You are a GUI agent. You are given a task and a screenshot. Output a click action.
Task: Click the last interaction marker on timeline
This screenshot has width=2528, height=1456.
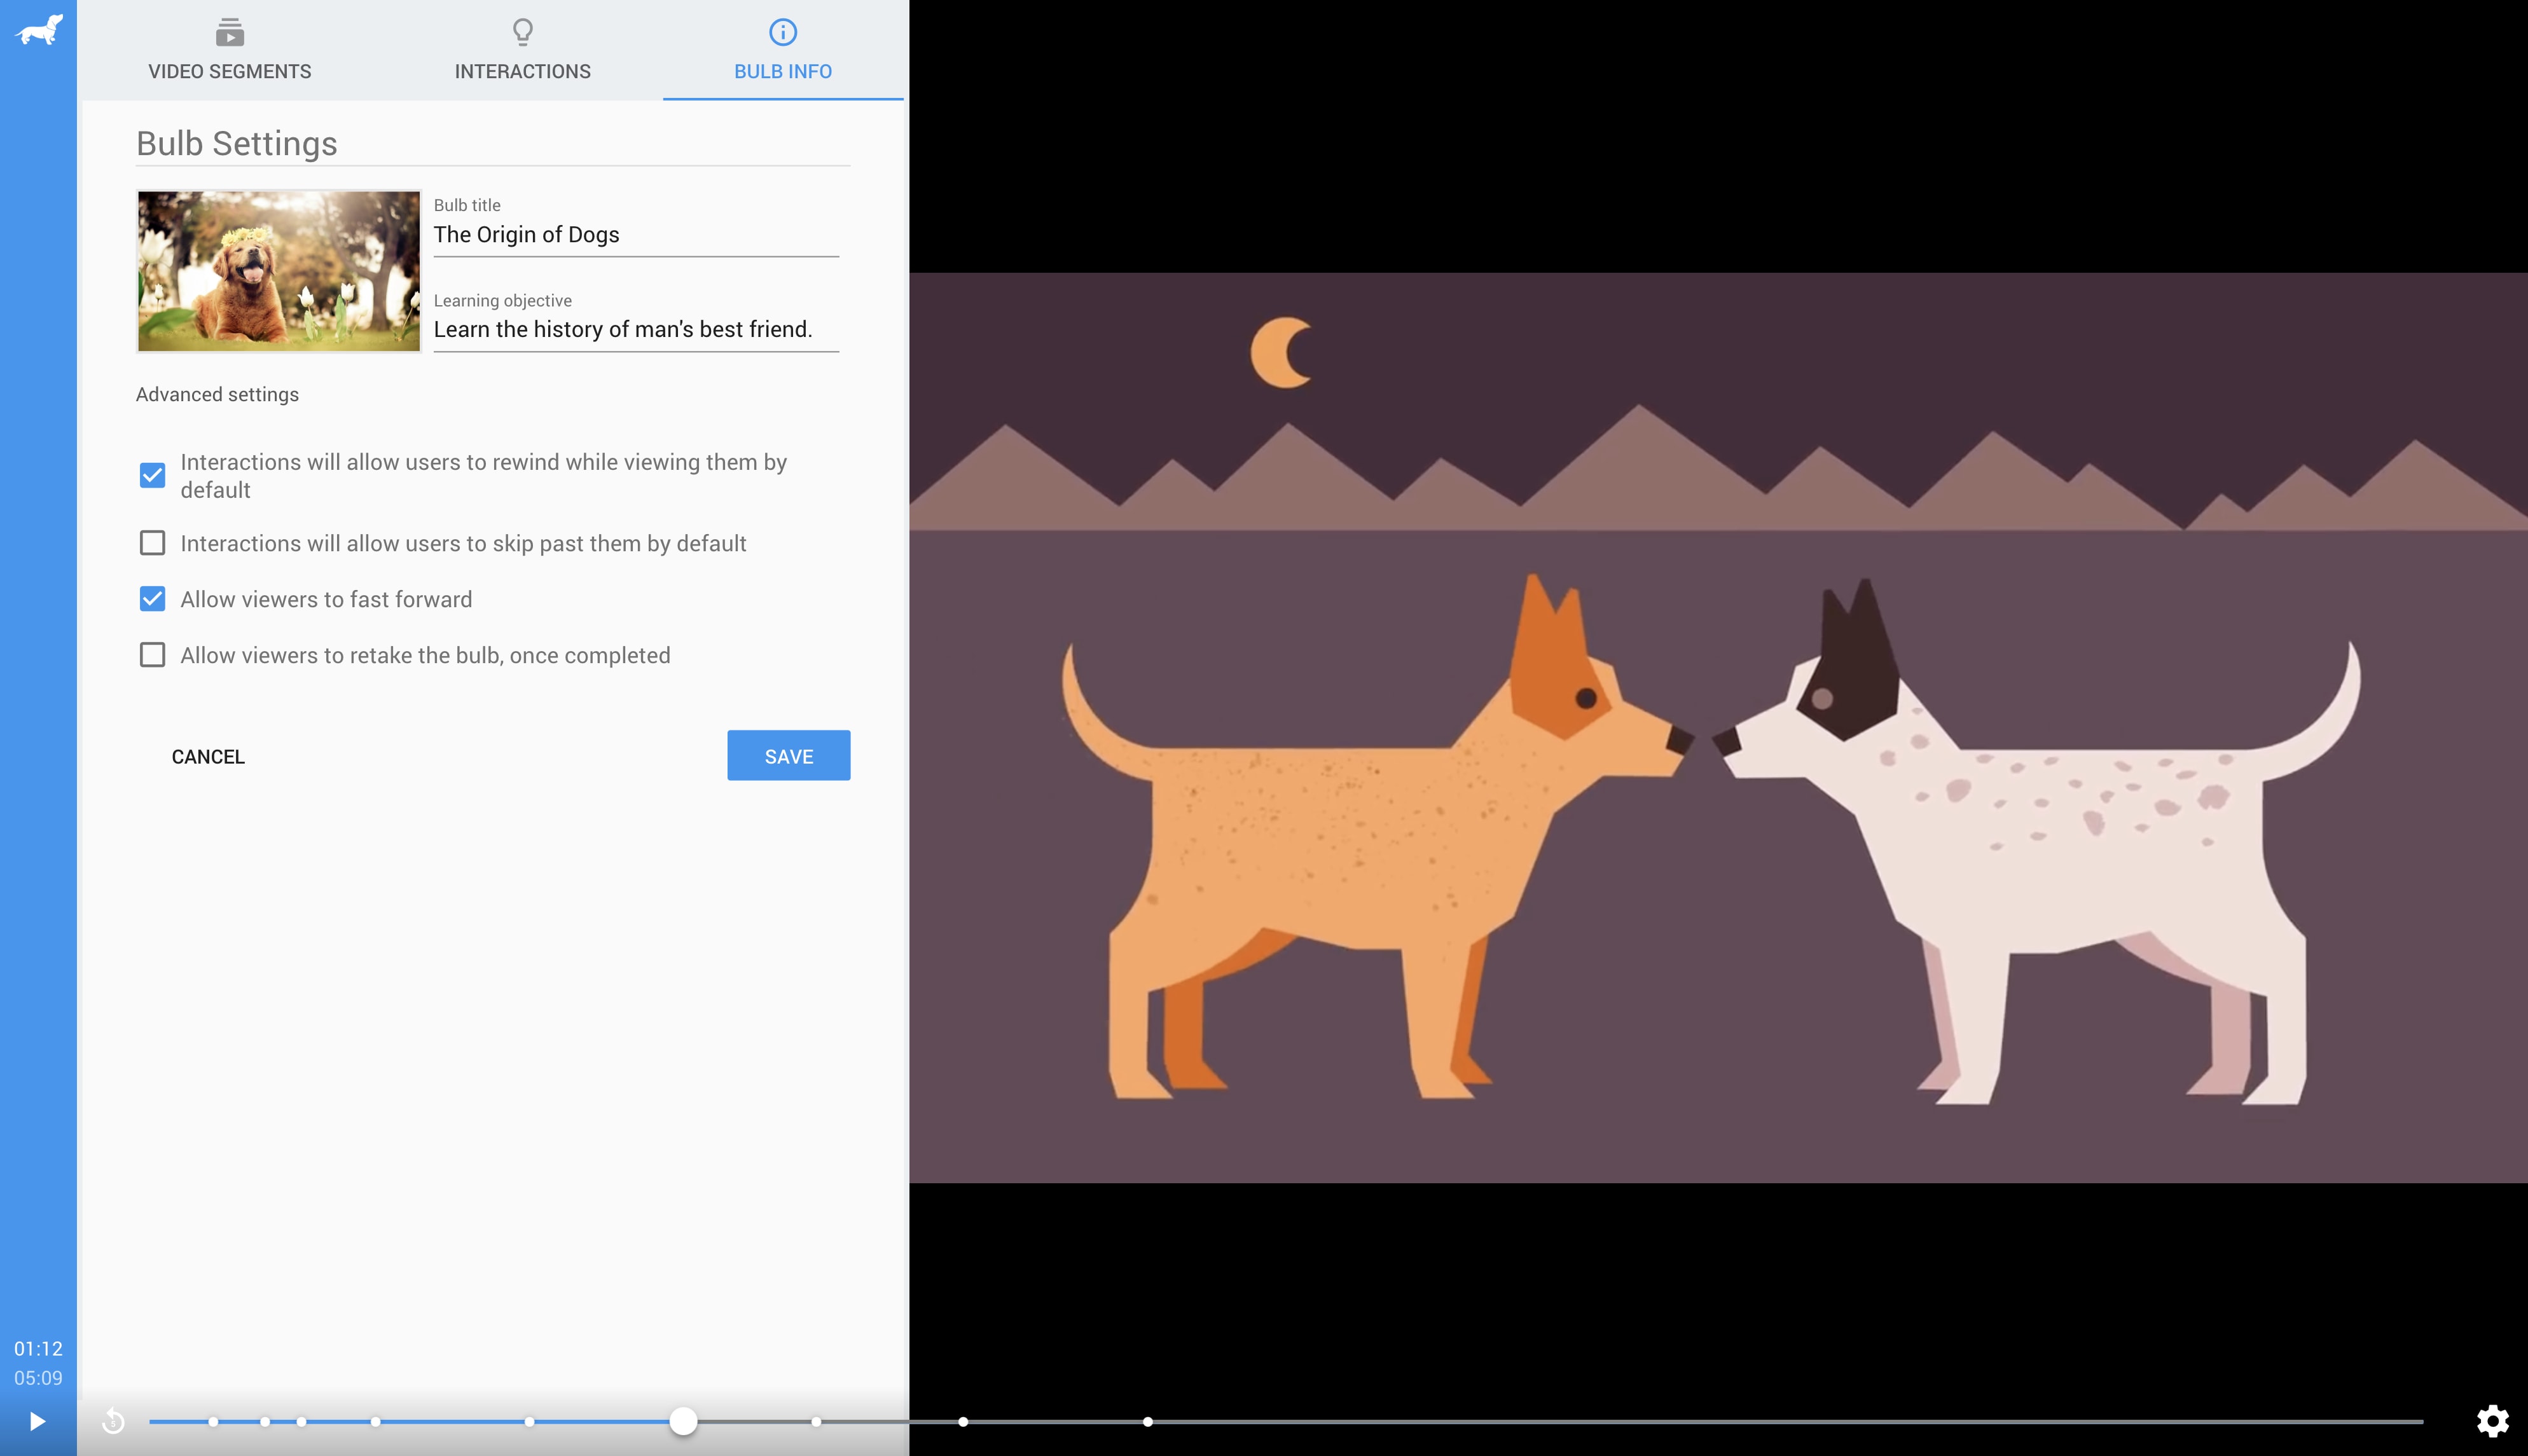click(1148, 1421)
